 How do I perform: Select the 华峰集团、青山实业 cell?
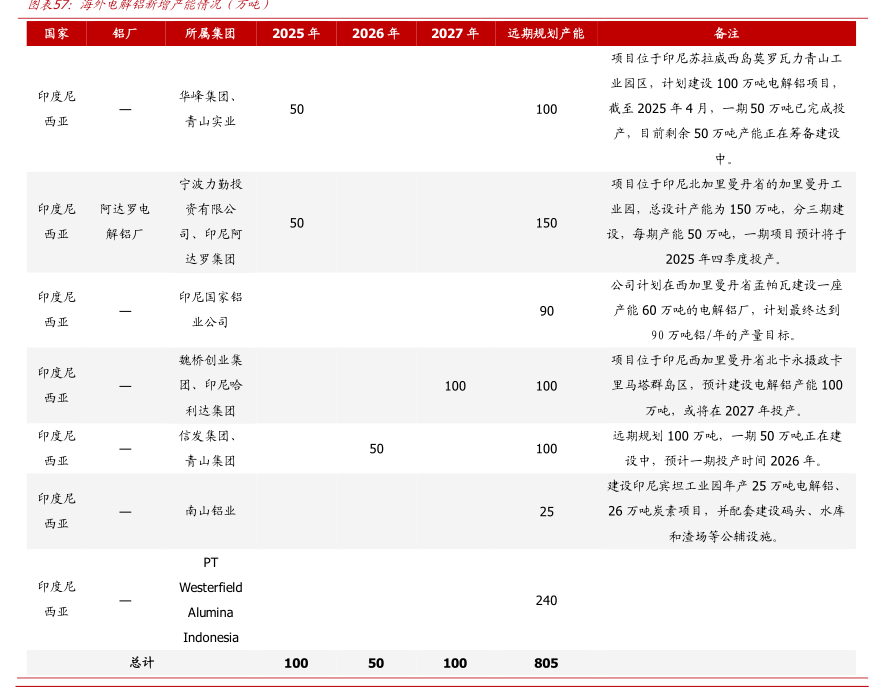(210, 109)
